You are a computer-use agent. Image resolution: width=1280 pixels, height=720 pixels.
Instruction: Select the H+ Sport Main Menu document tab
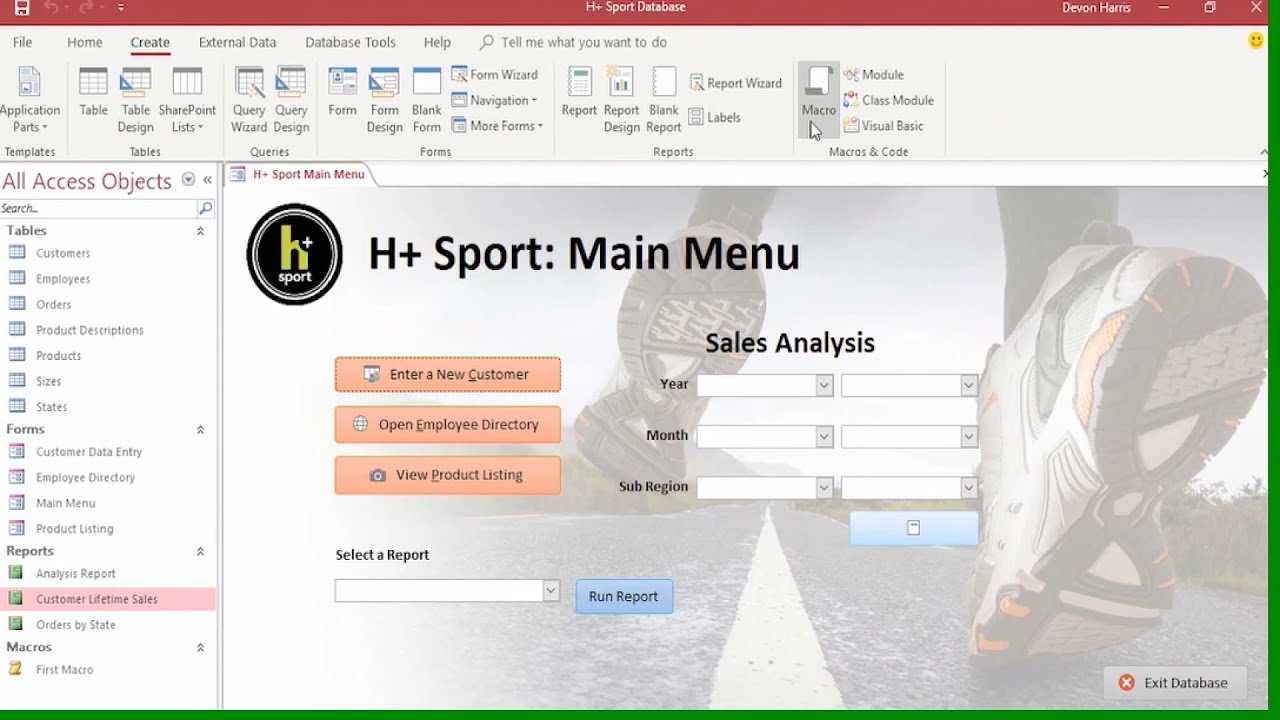pos(299,174)
